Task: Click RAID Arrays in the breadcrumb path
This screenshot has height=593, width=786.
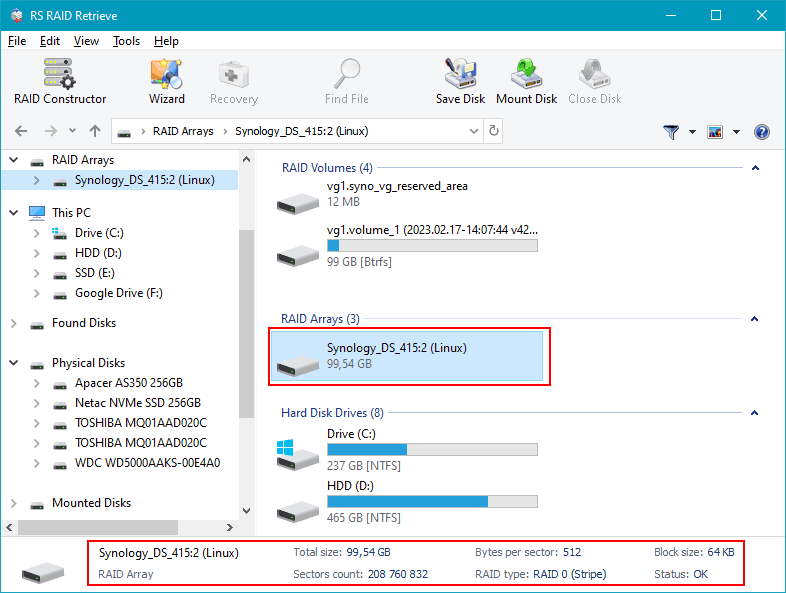Action: (x=183, y=131)
